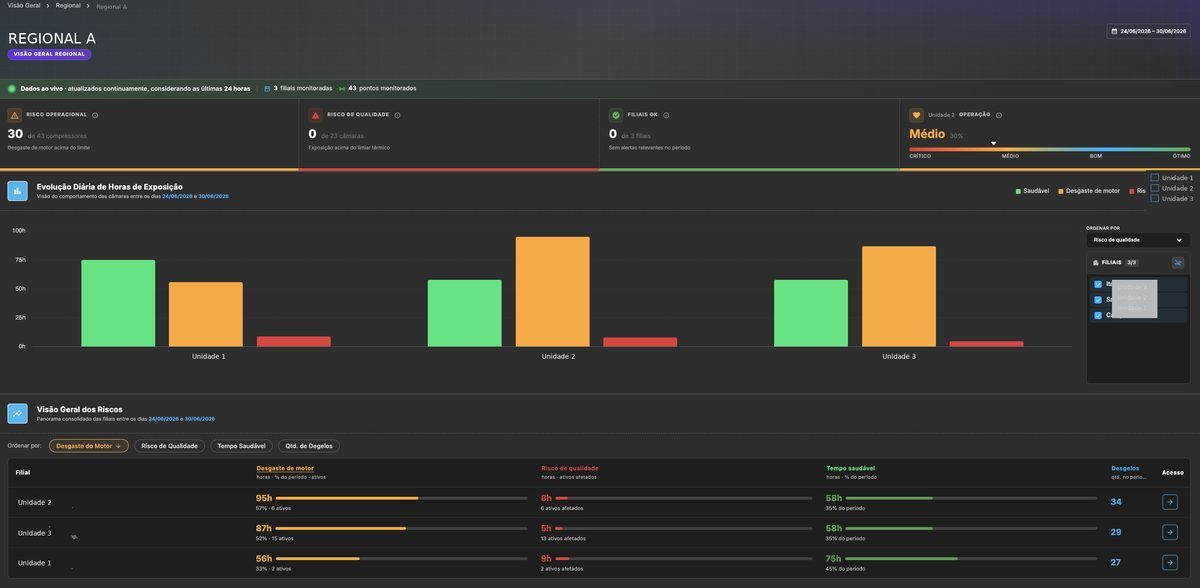Click the marker on the Crítico-Ótimo scale

[x=993, y=144]
